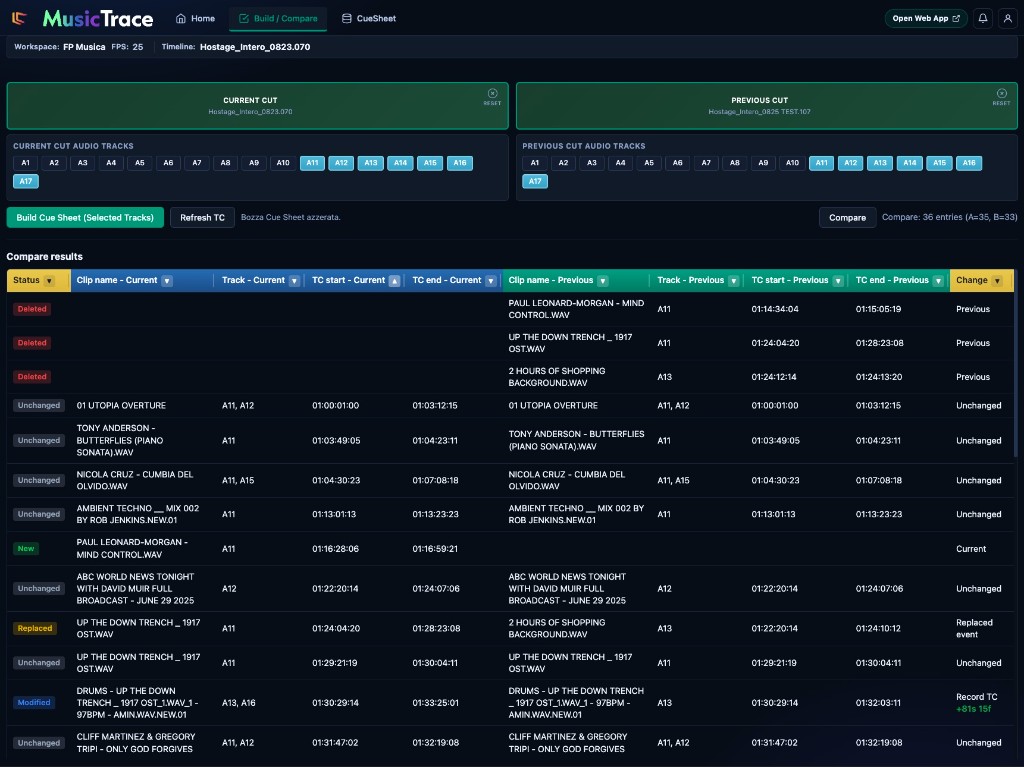Disable track A14 in Current Cut tracks

point(400,163)
